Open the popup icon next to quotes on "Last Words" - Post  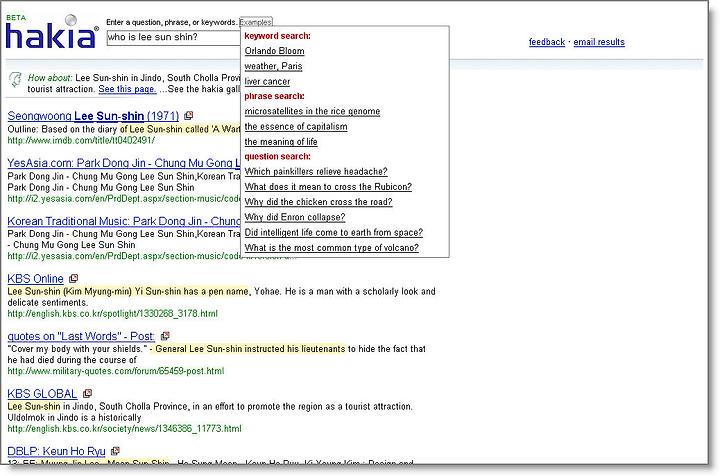tap(165, 336)
